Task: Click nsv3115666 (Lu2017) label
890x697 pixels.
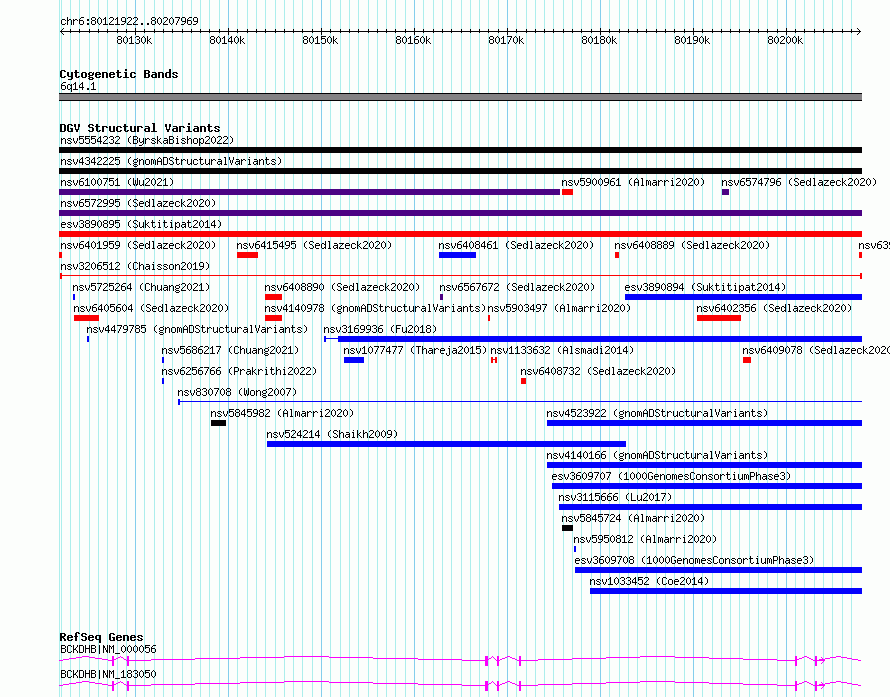Action: [x=615, y=497]
